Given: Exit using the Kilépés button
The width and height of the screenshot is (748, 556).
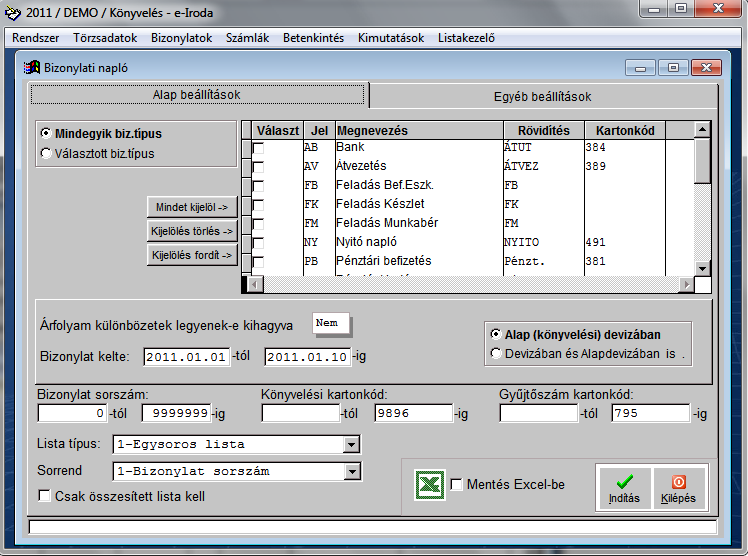Looking at the screenshot, I should (679, 488).
